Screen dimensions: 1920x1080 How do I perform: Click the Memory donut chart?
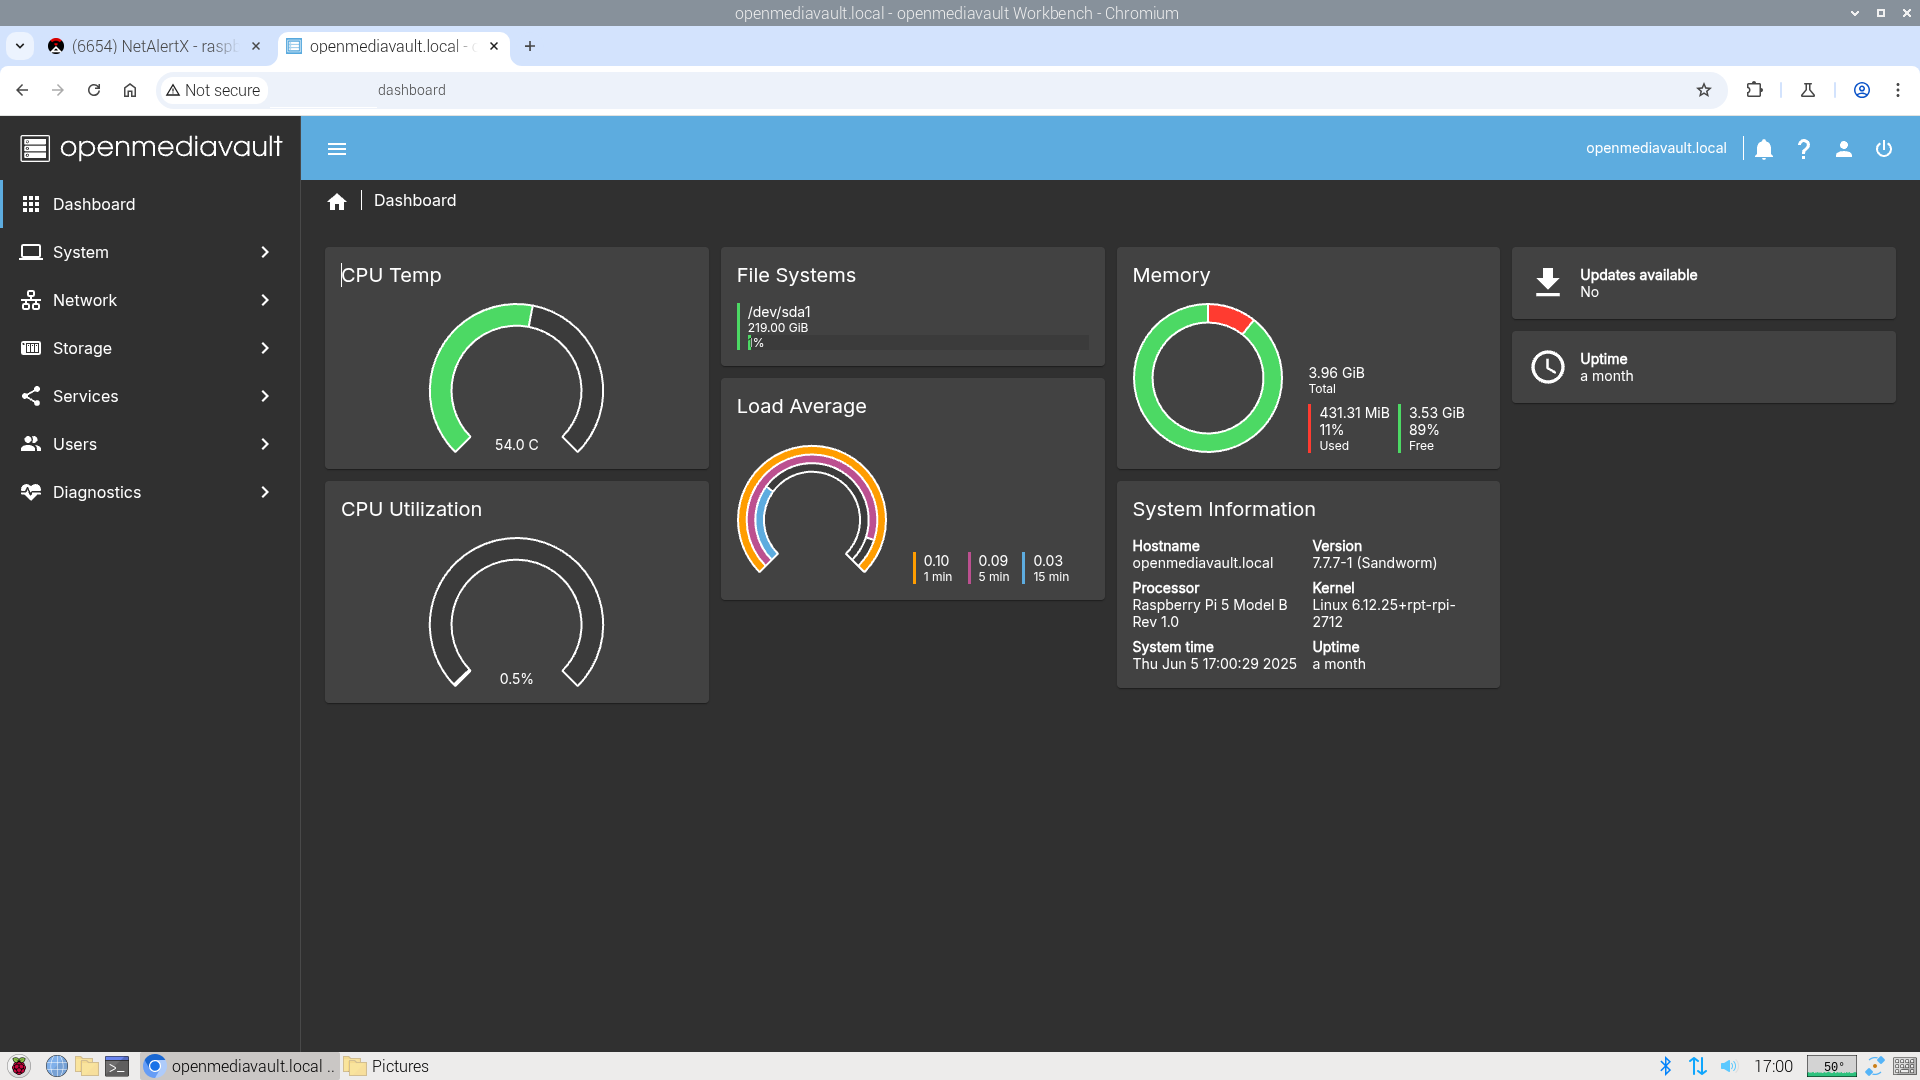1208,378
